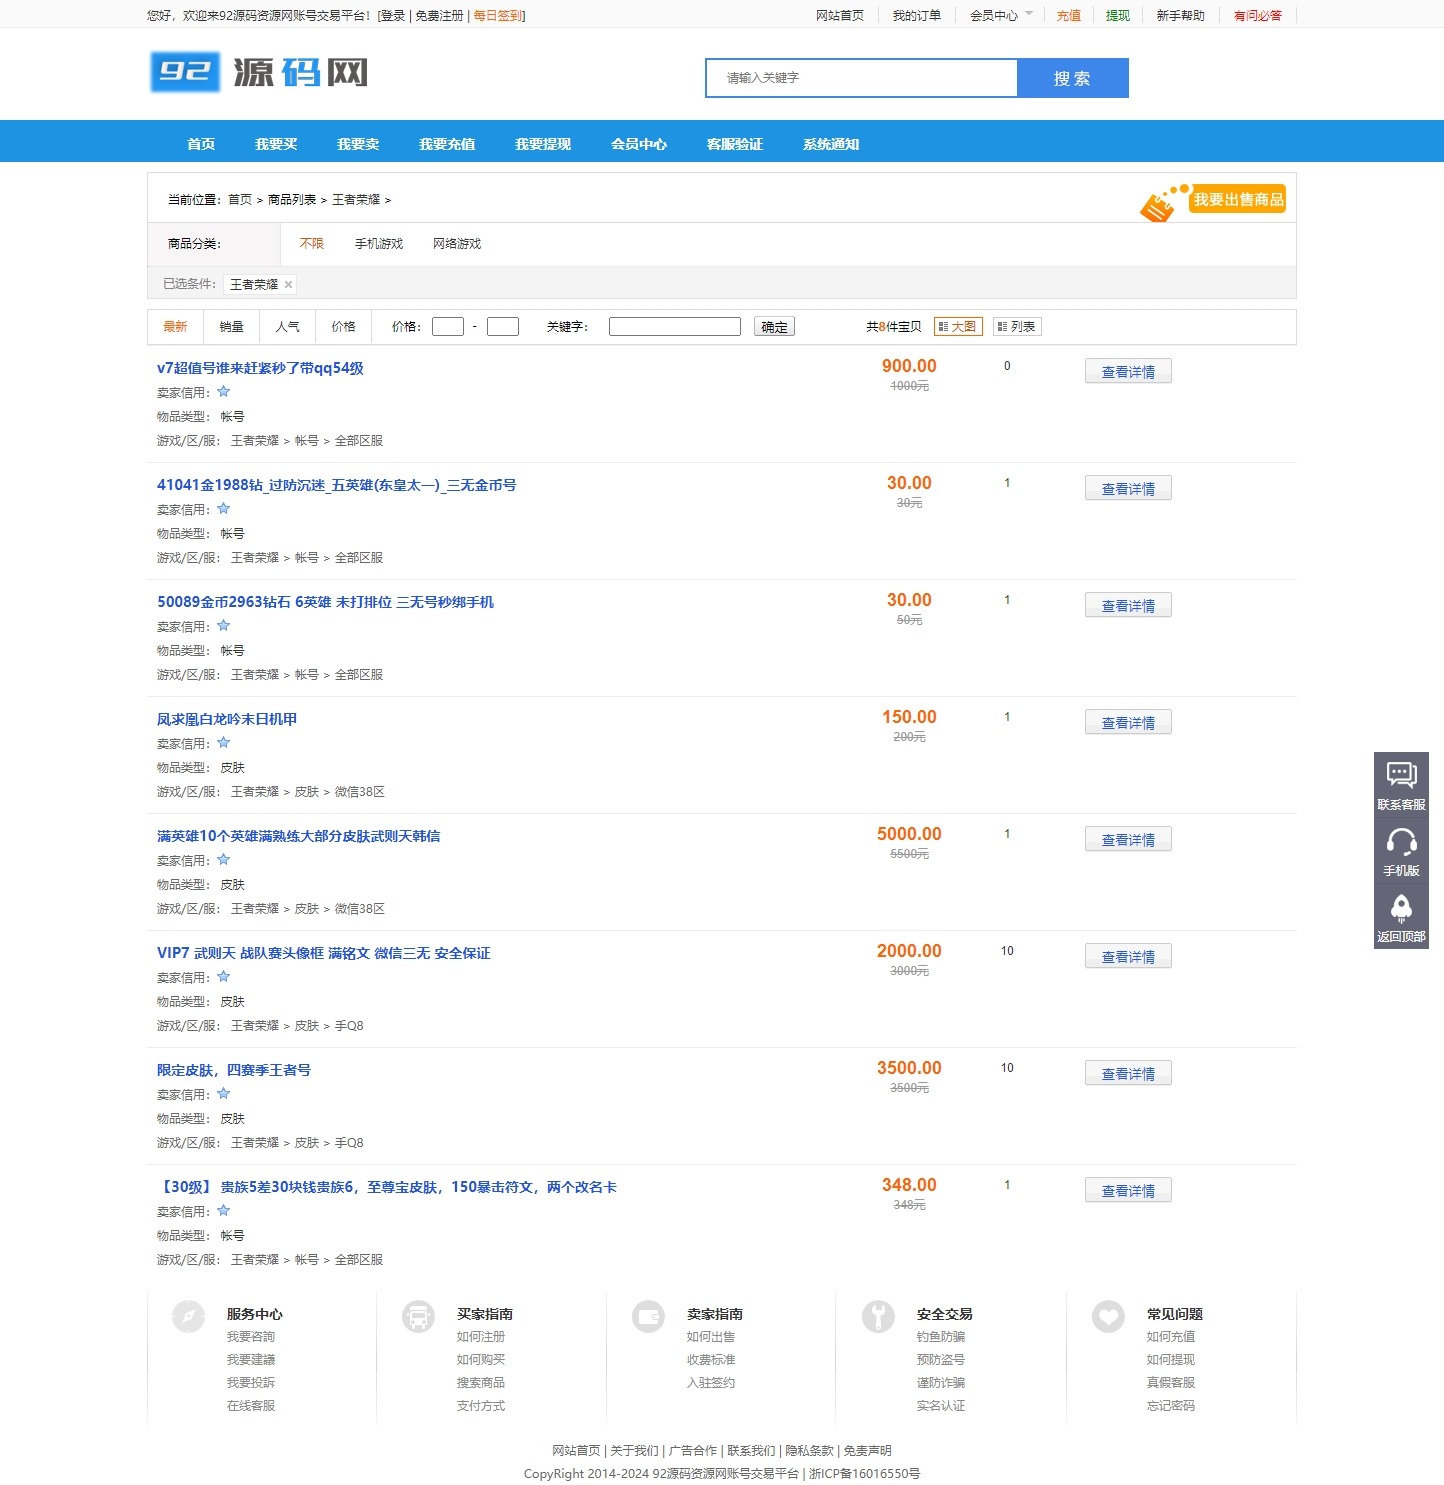
Task: Click seller credit star for 凤求凰白龙吟 listing
Action: pyautogui.click(x=223, y=743)
